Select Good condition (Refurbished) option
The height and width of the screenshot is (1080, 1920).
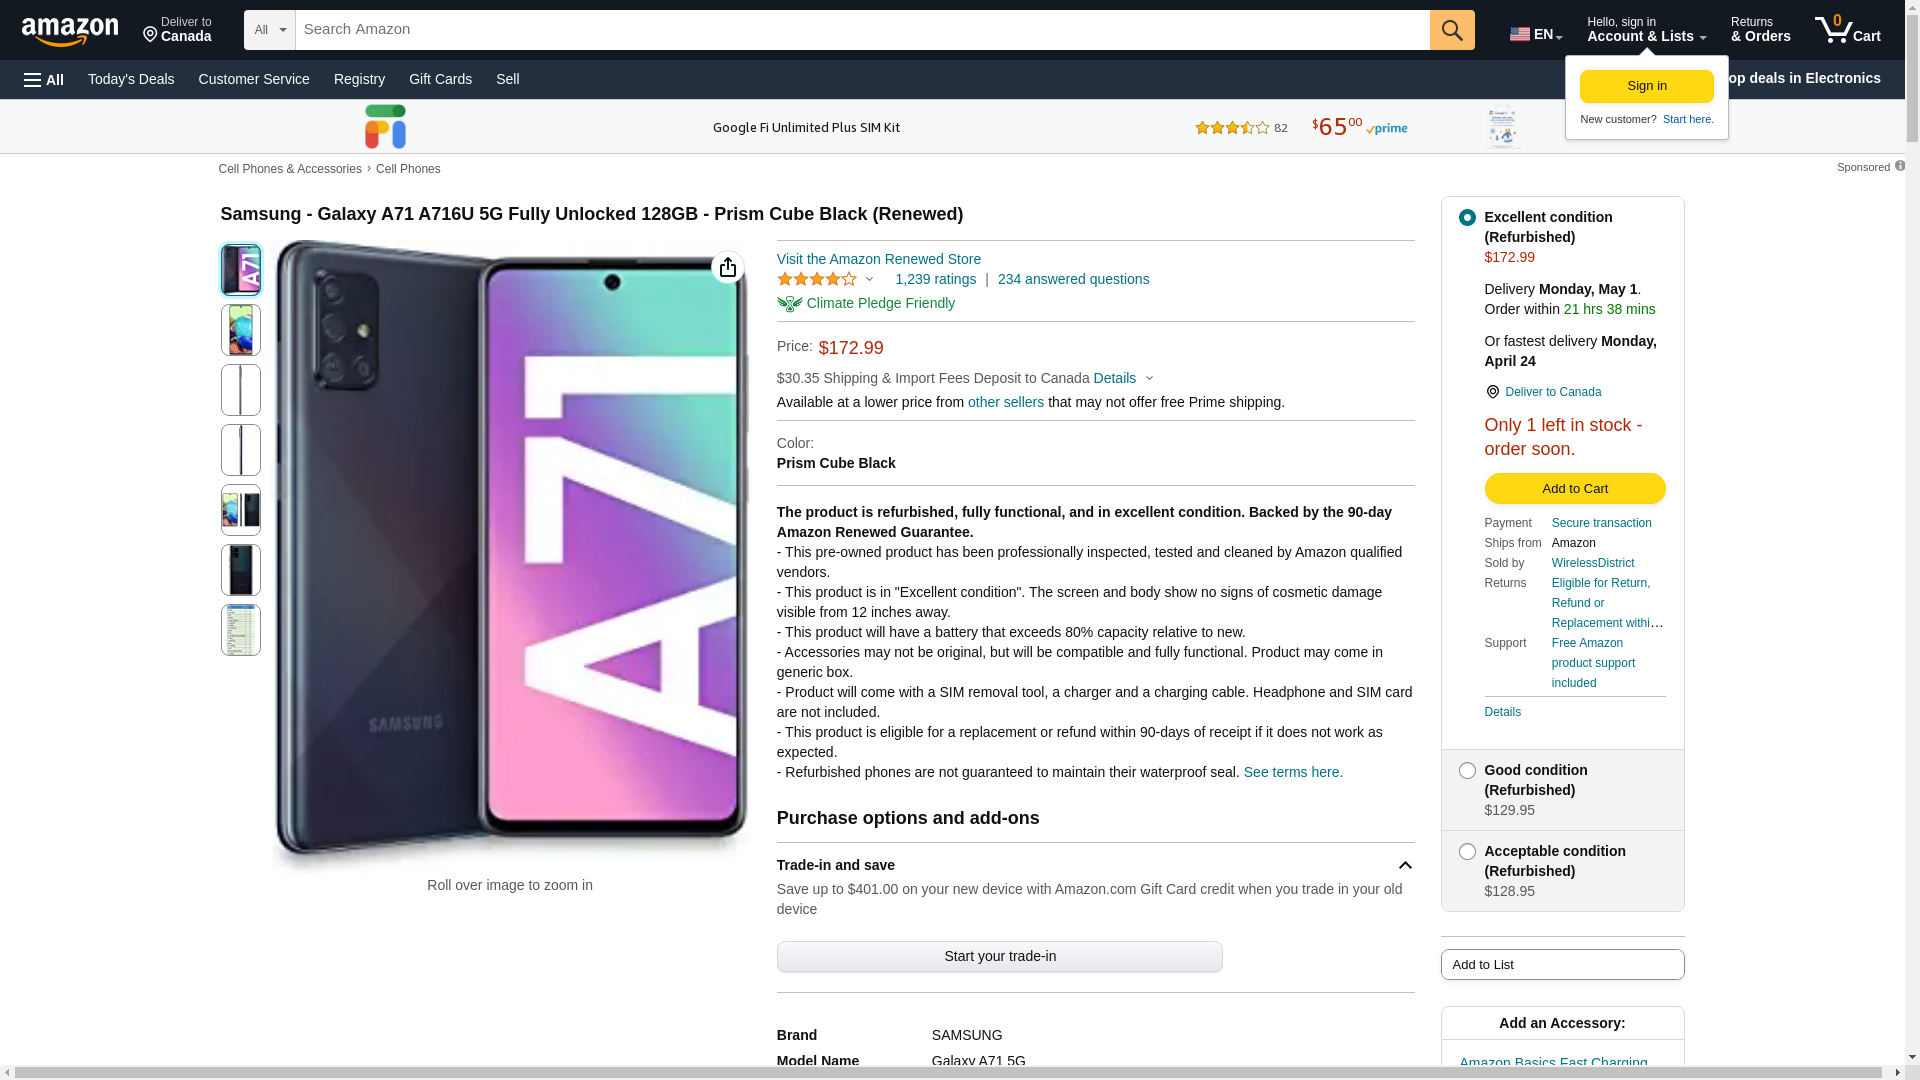pos(1466,770)
